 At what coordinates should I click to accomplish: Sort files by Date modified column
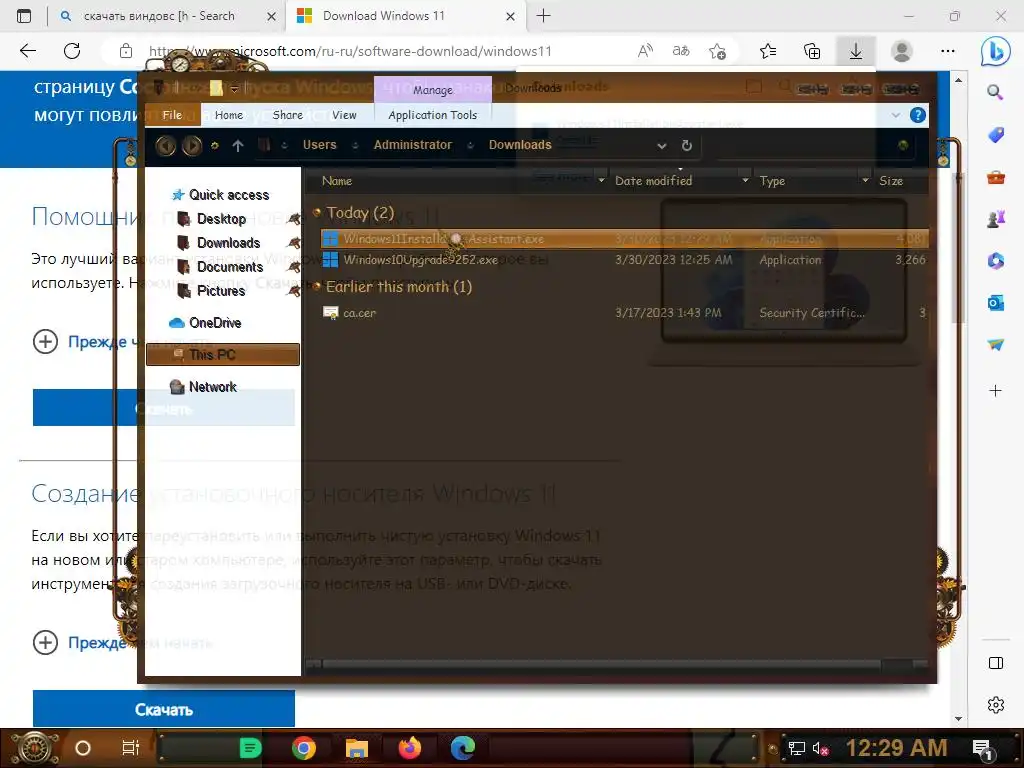[x=653, y=181]
